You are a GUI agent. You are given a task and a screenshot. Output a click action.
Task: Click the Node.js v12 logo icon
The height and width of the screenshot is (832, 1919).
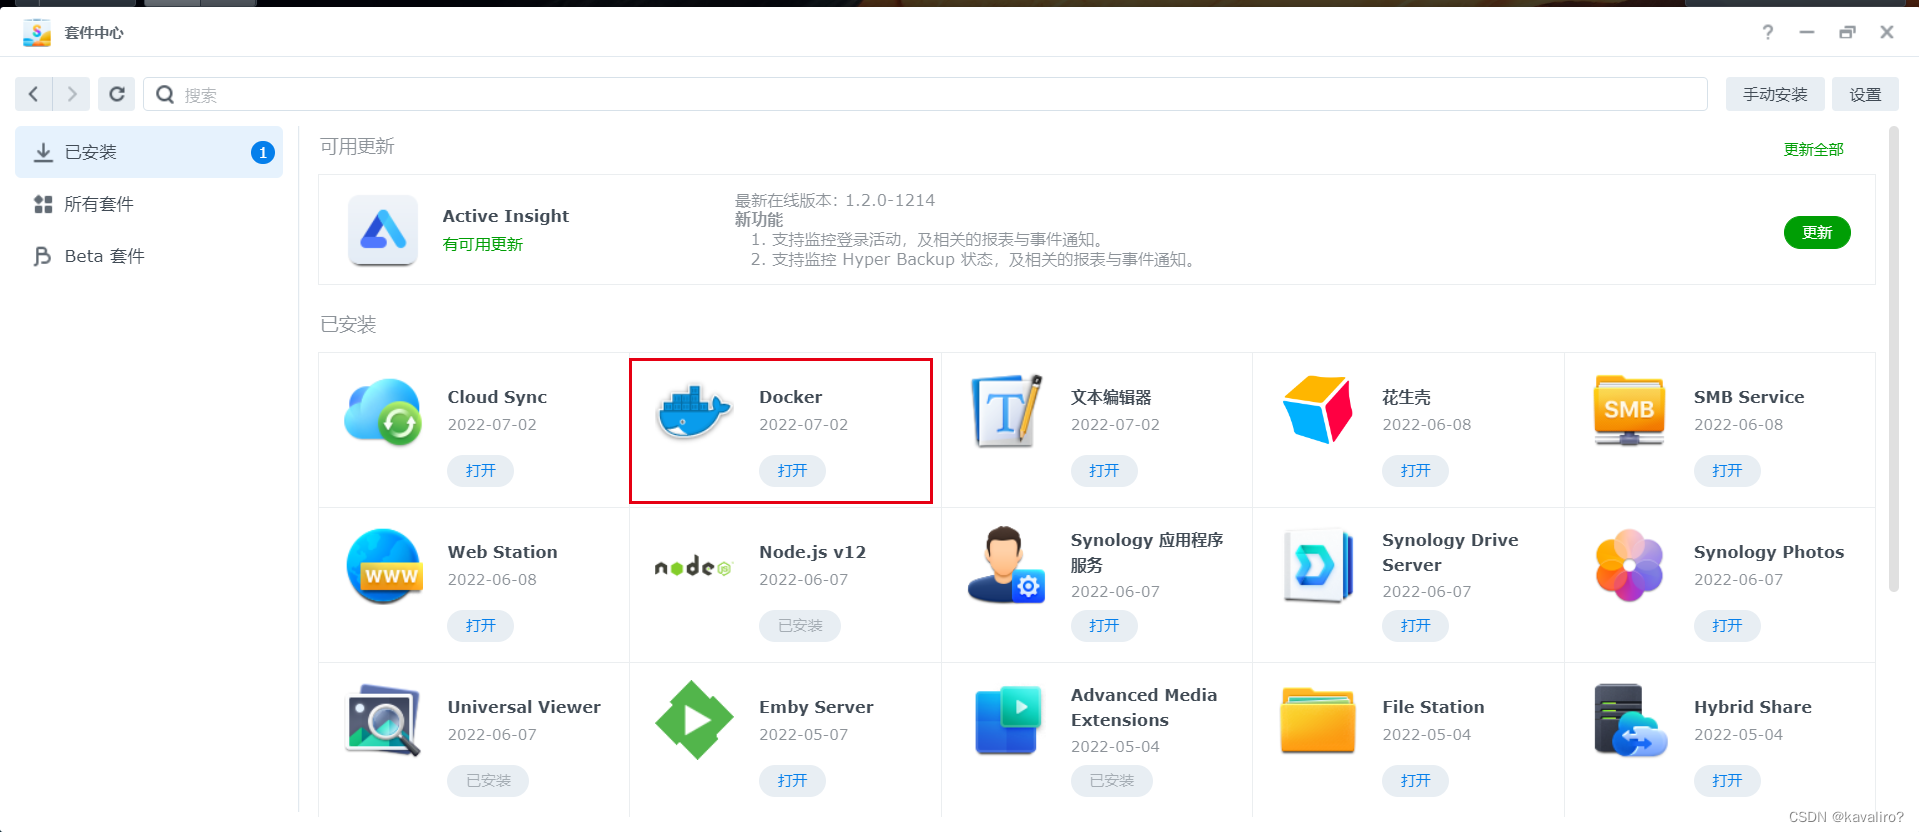694,567
